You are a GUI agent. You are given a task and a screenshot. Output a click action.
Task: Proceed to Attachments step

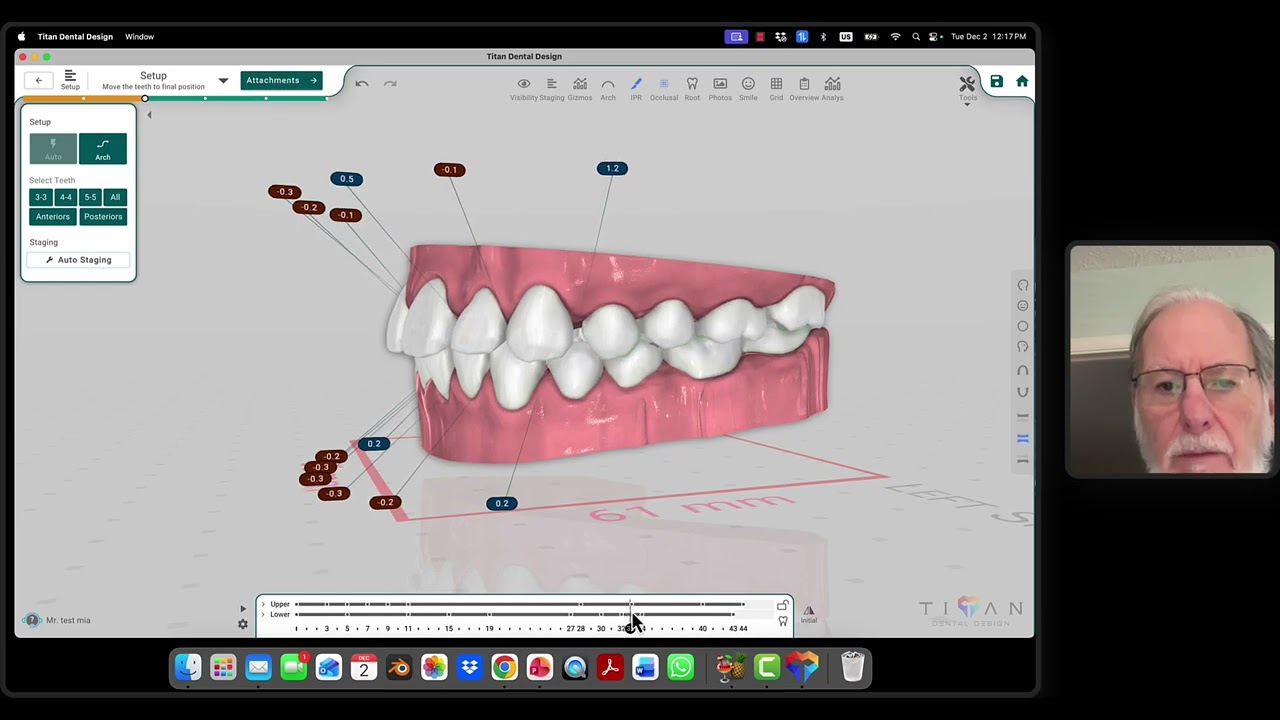(281, 80)
